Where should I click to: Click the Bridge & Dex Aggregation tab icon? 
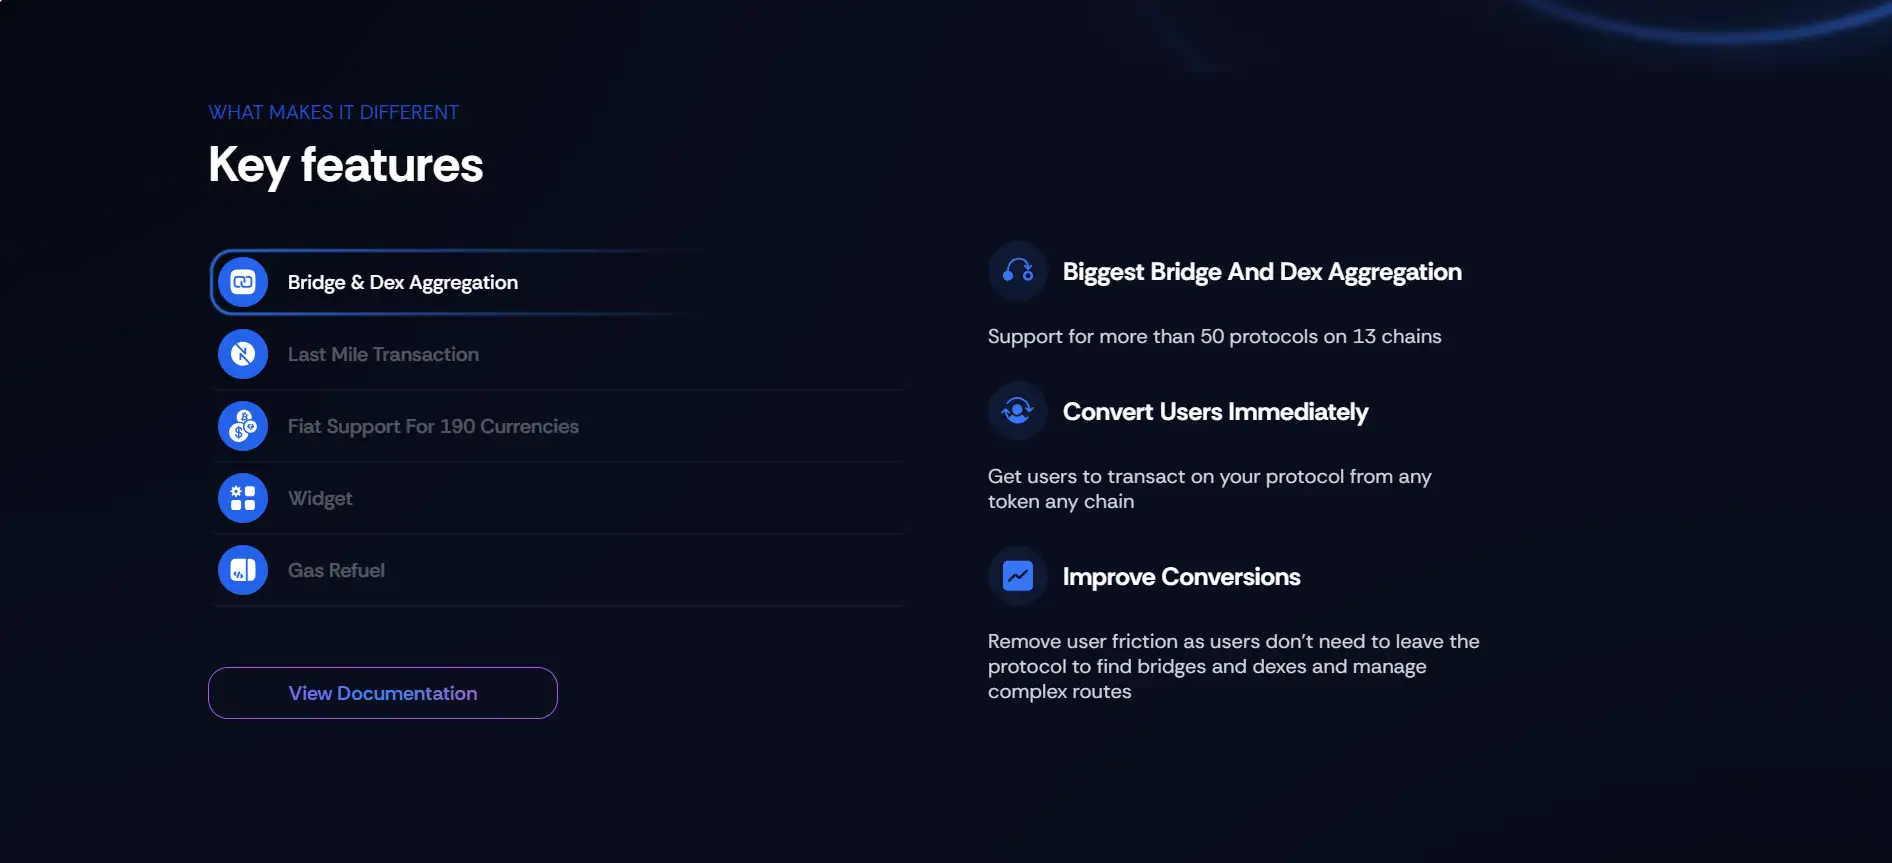pos(243,282)
